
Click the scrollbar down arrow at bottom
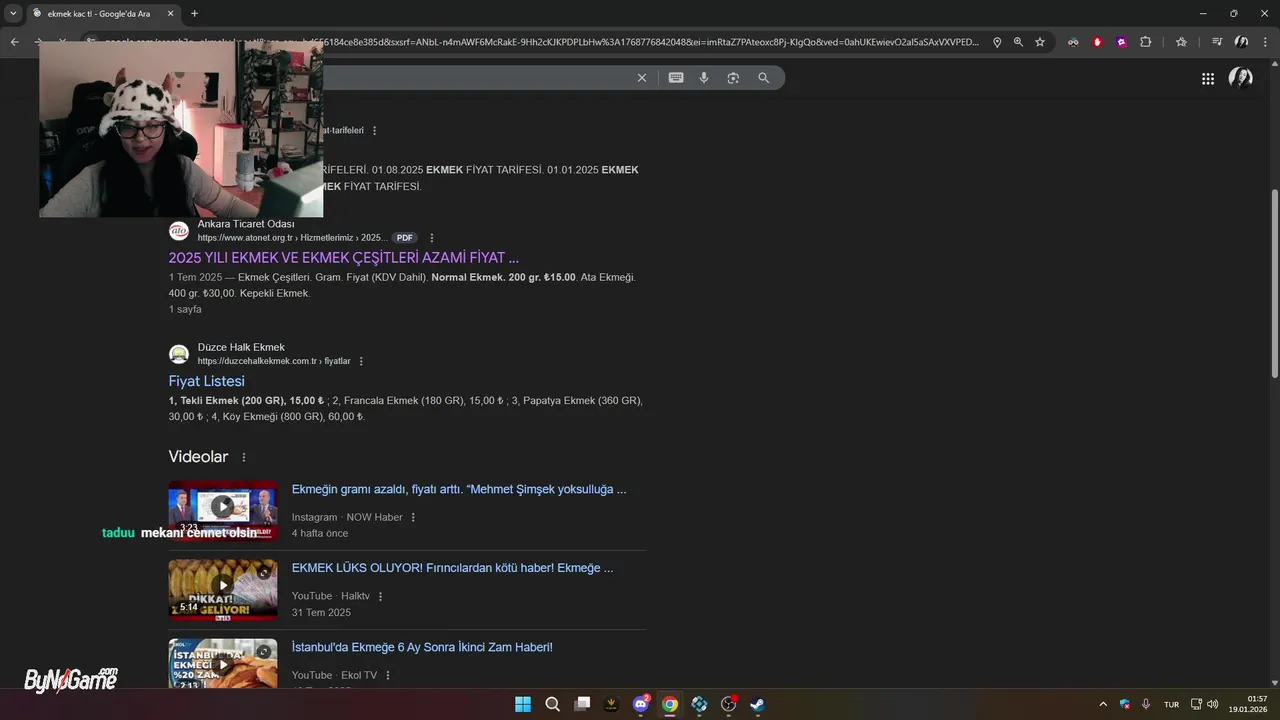click(1274, 682)
